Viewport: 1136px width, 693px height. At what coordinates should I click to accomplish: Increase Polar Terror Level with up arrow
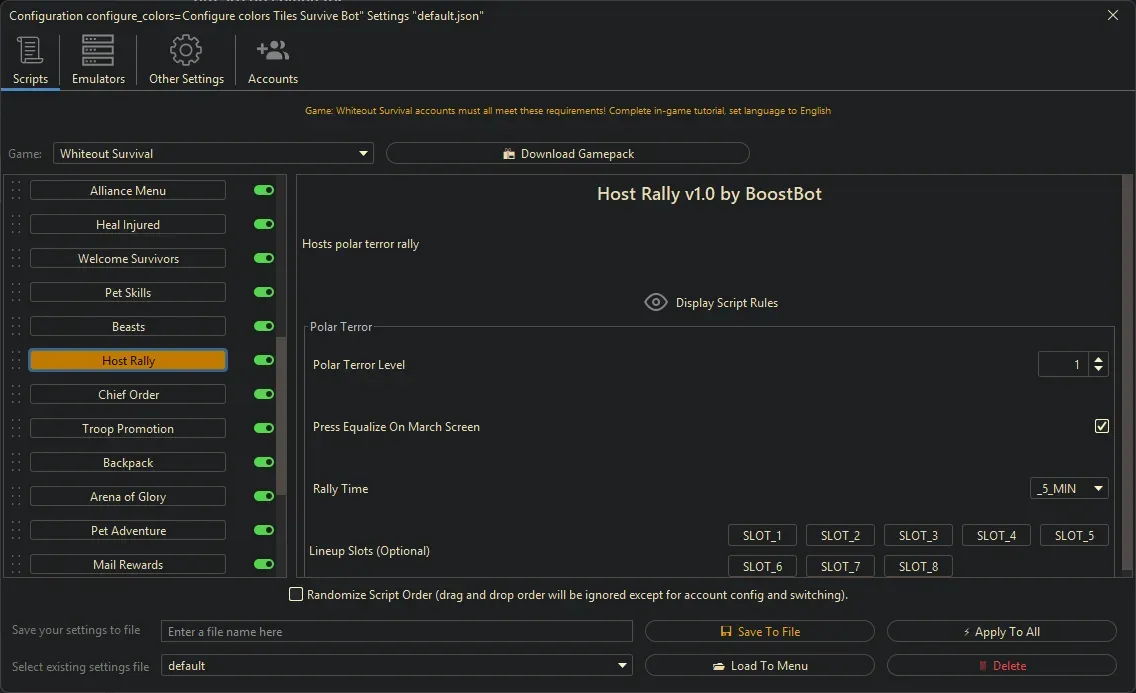point(1099,359)
